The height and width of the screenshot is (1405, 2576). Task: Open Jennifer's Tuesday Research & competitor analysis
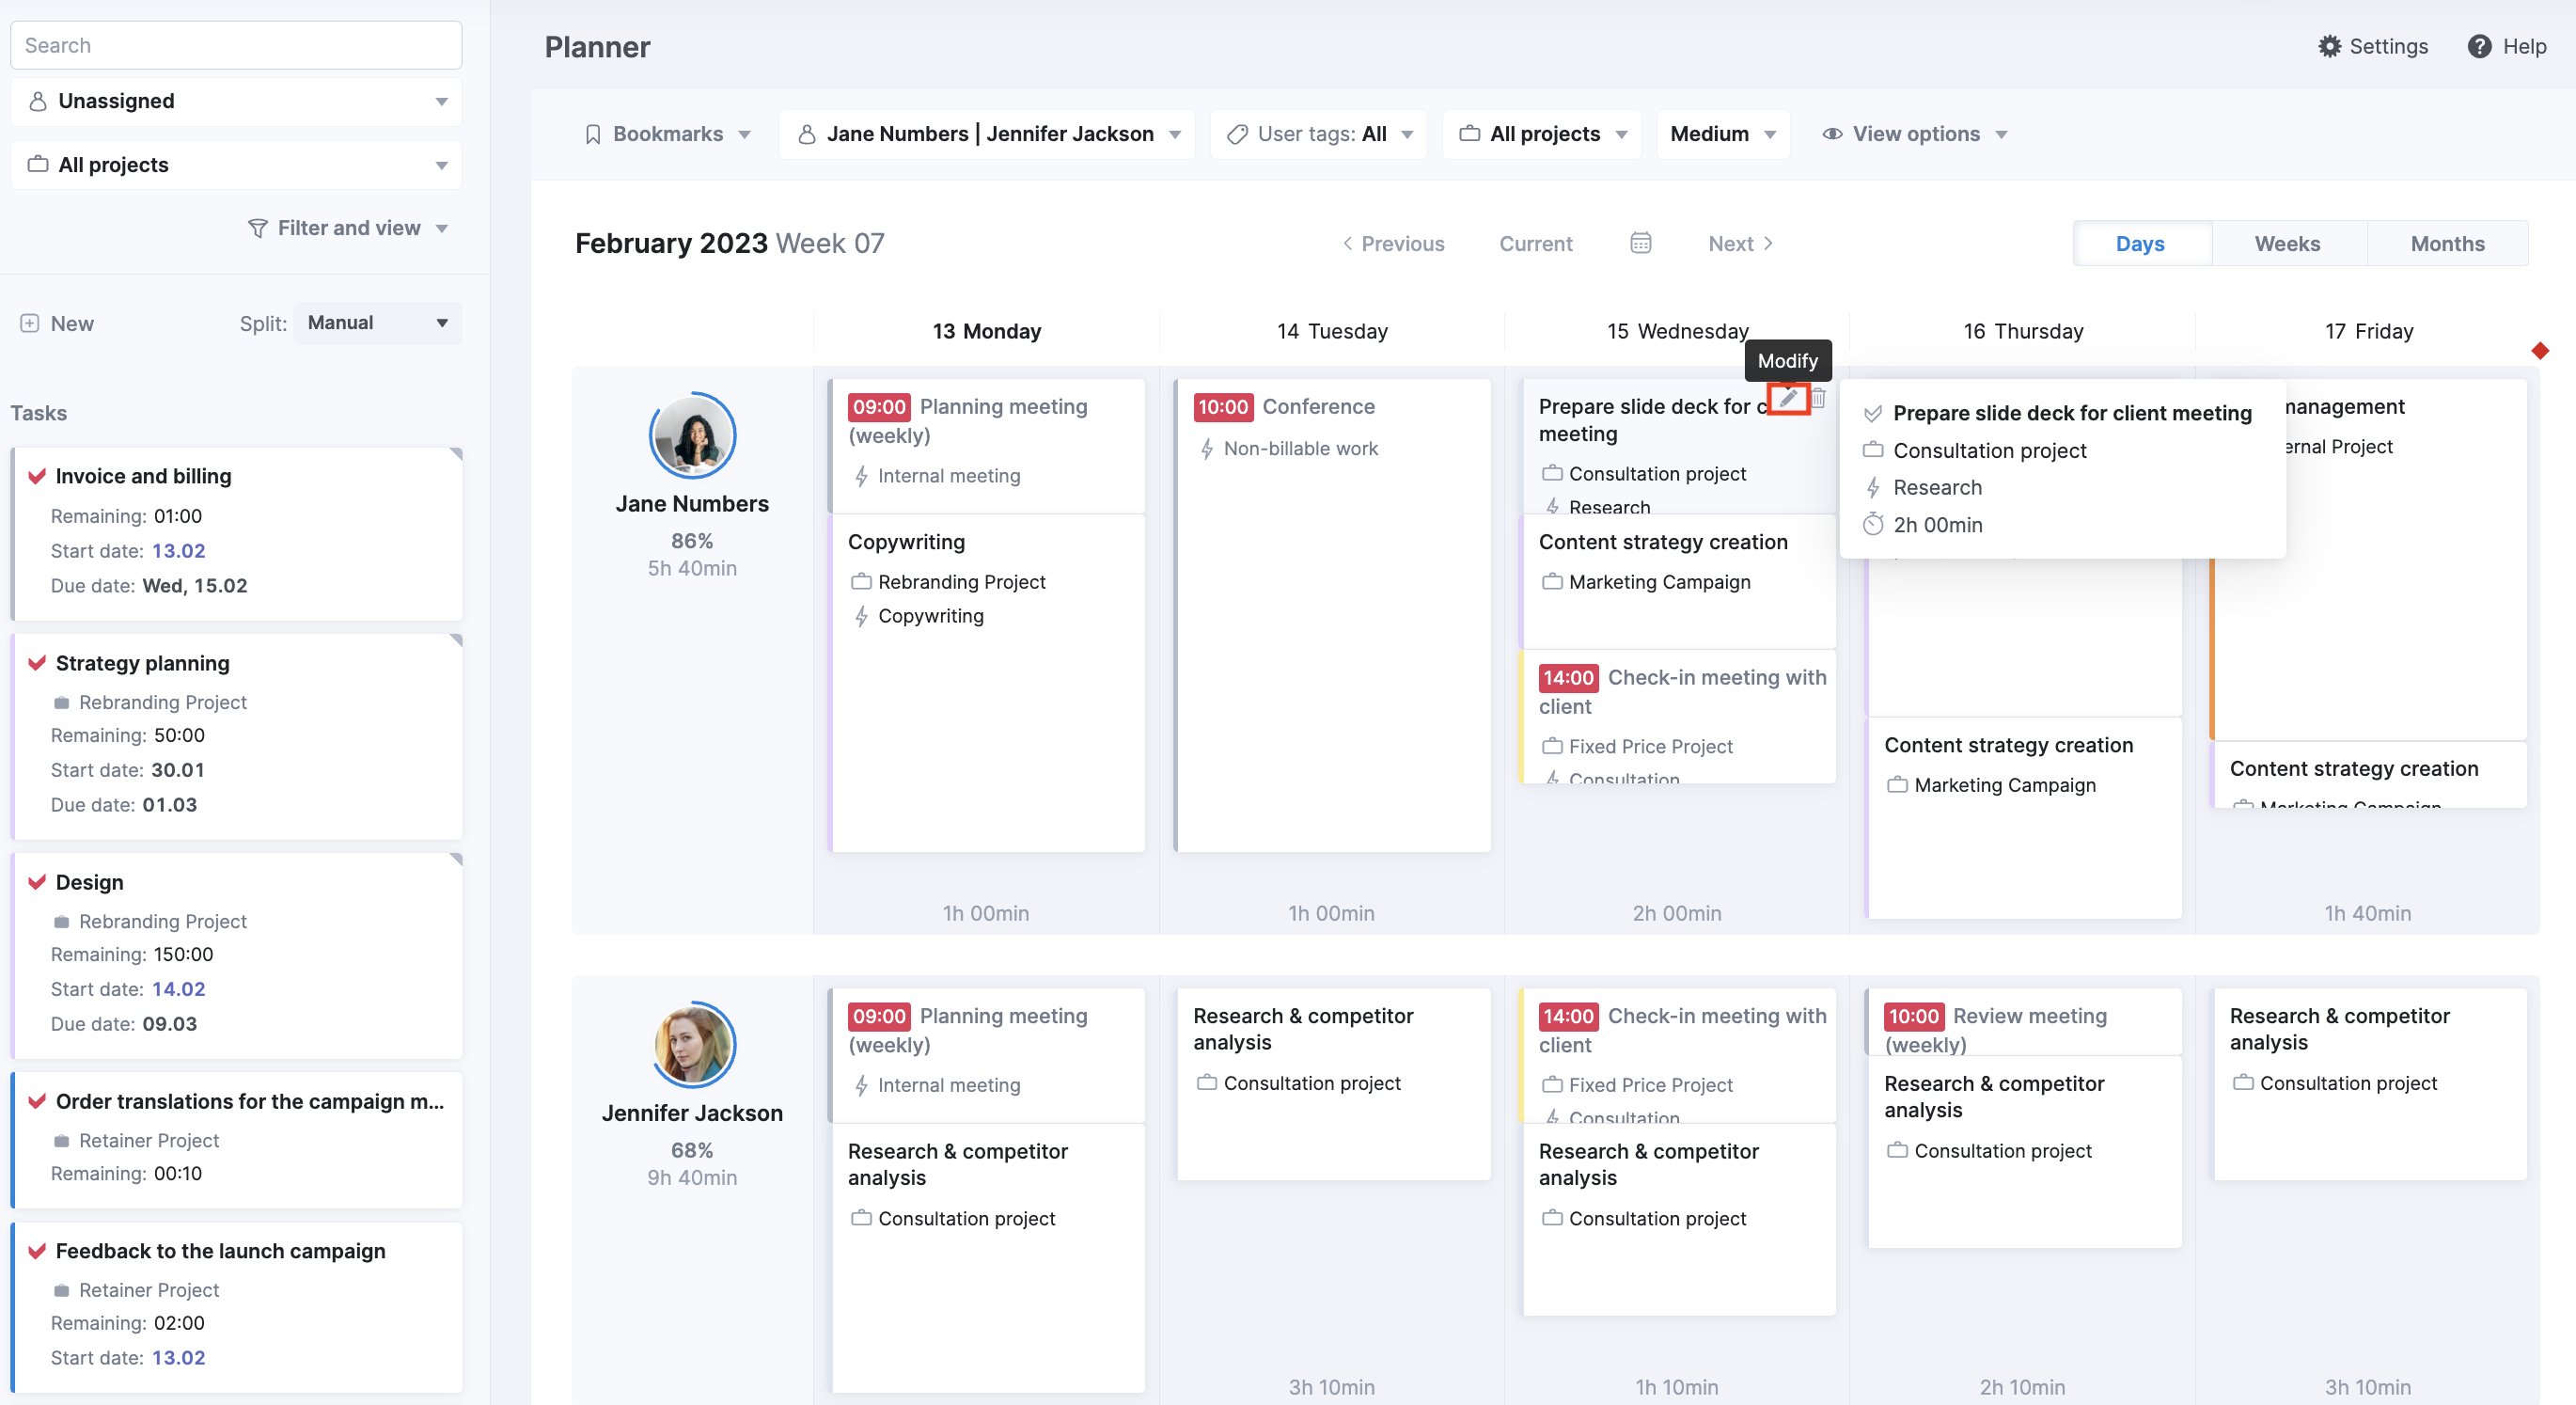click(x=1332, y=1085)
